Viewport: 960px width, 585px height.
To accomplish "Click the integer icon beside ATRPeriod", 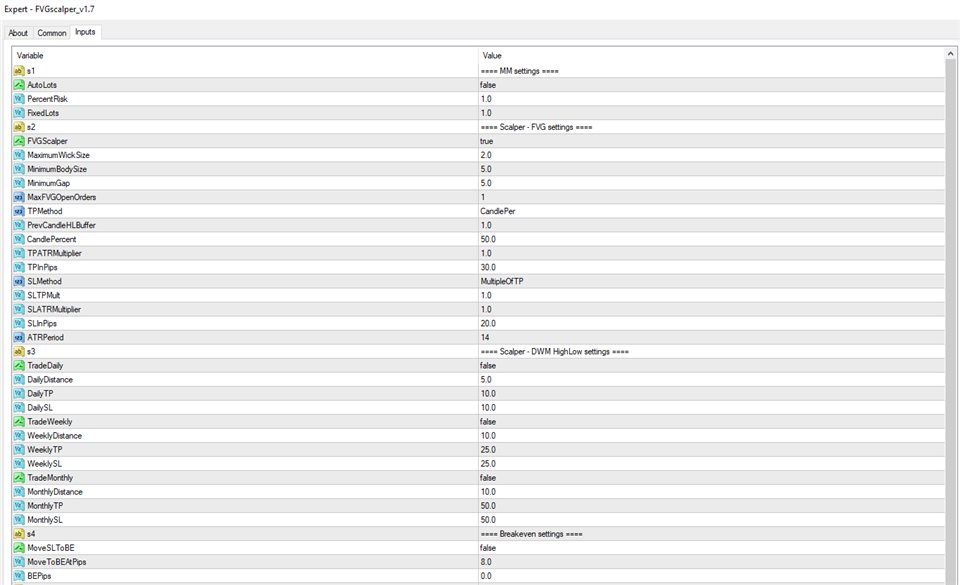I will (19, 338).
